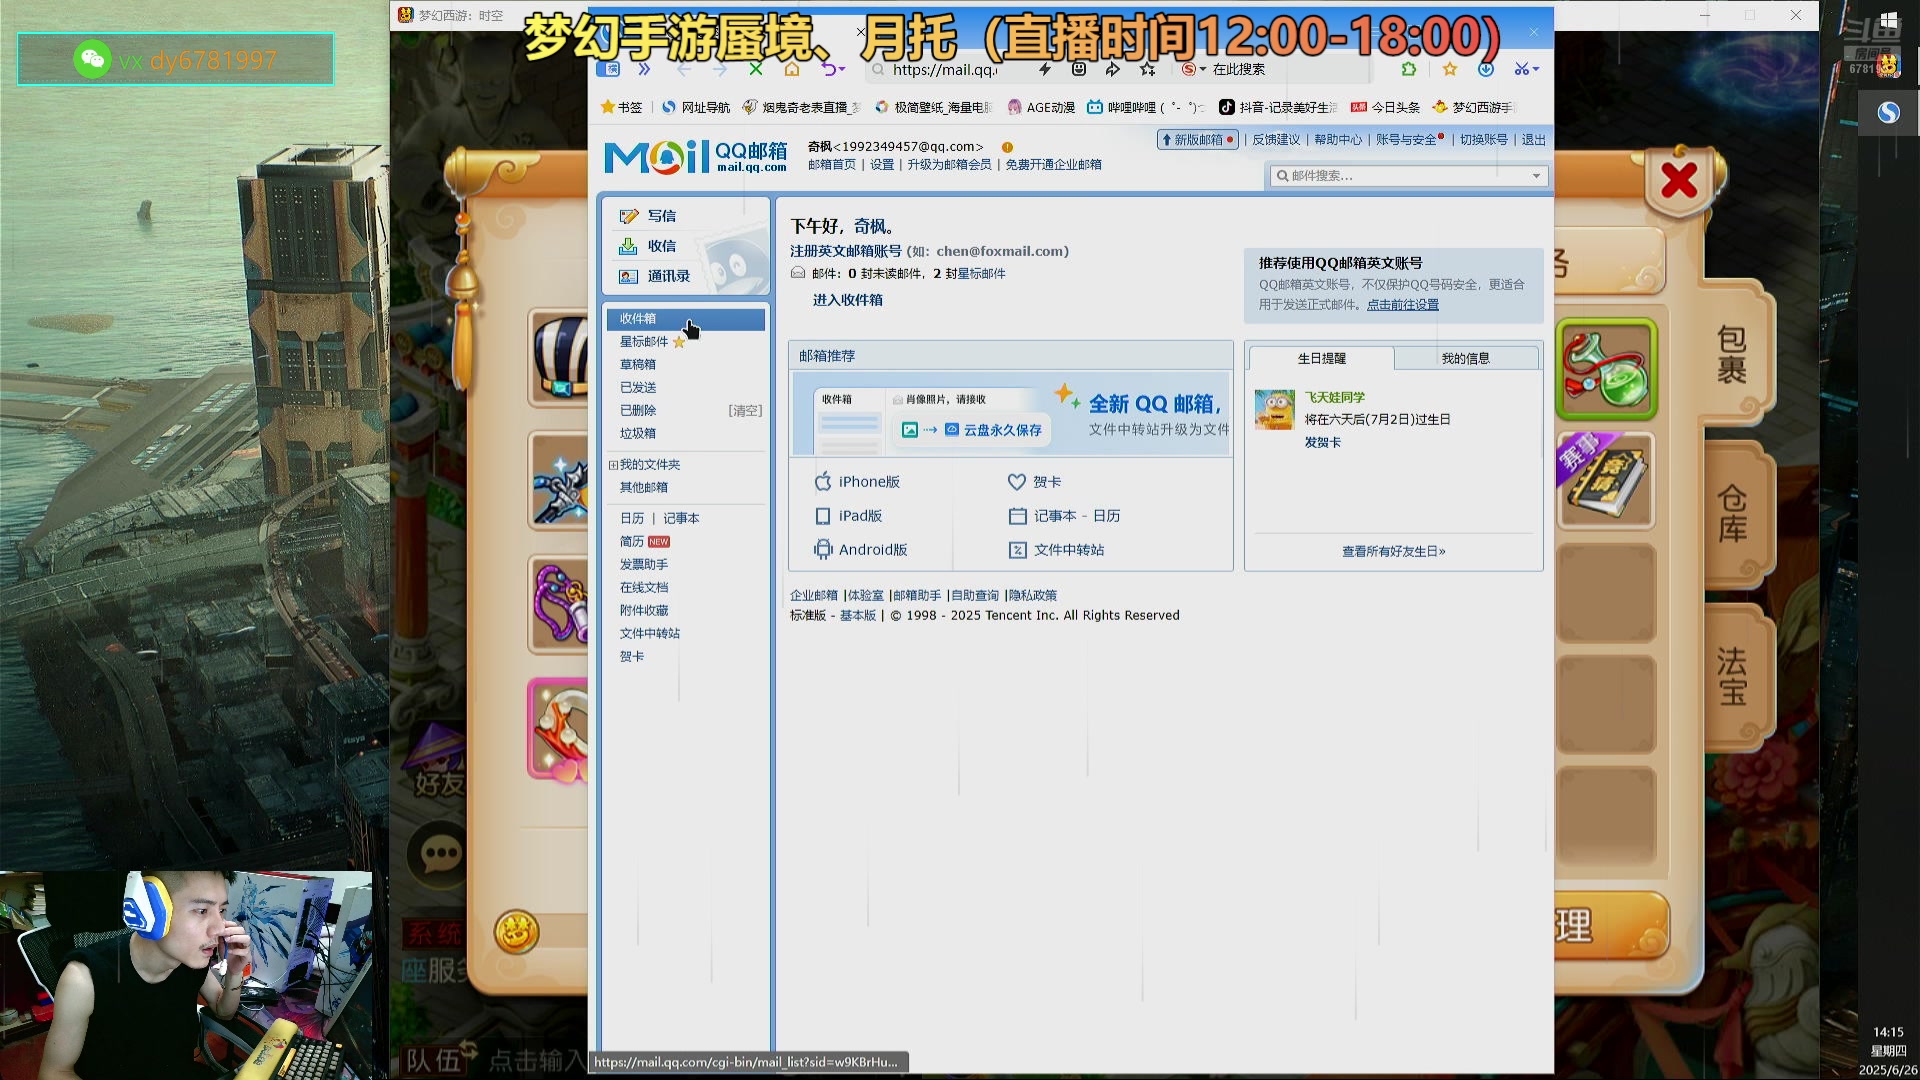The image size is (1920, 1080).
Task: Click 退出 logout link
Action: tap(1534, 140)
